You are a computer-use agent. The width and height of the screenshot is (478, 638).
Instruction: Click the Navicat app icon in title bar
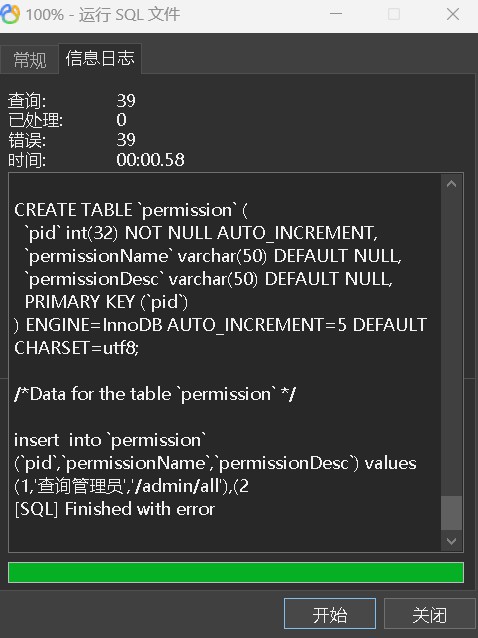point(10,15)
